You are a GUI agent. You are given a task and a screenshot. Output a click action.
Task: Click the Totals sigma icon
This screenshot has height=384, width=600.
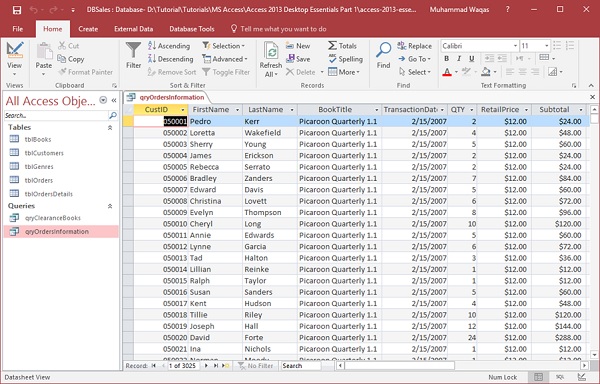click(332, 46)
